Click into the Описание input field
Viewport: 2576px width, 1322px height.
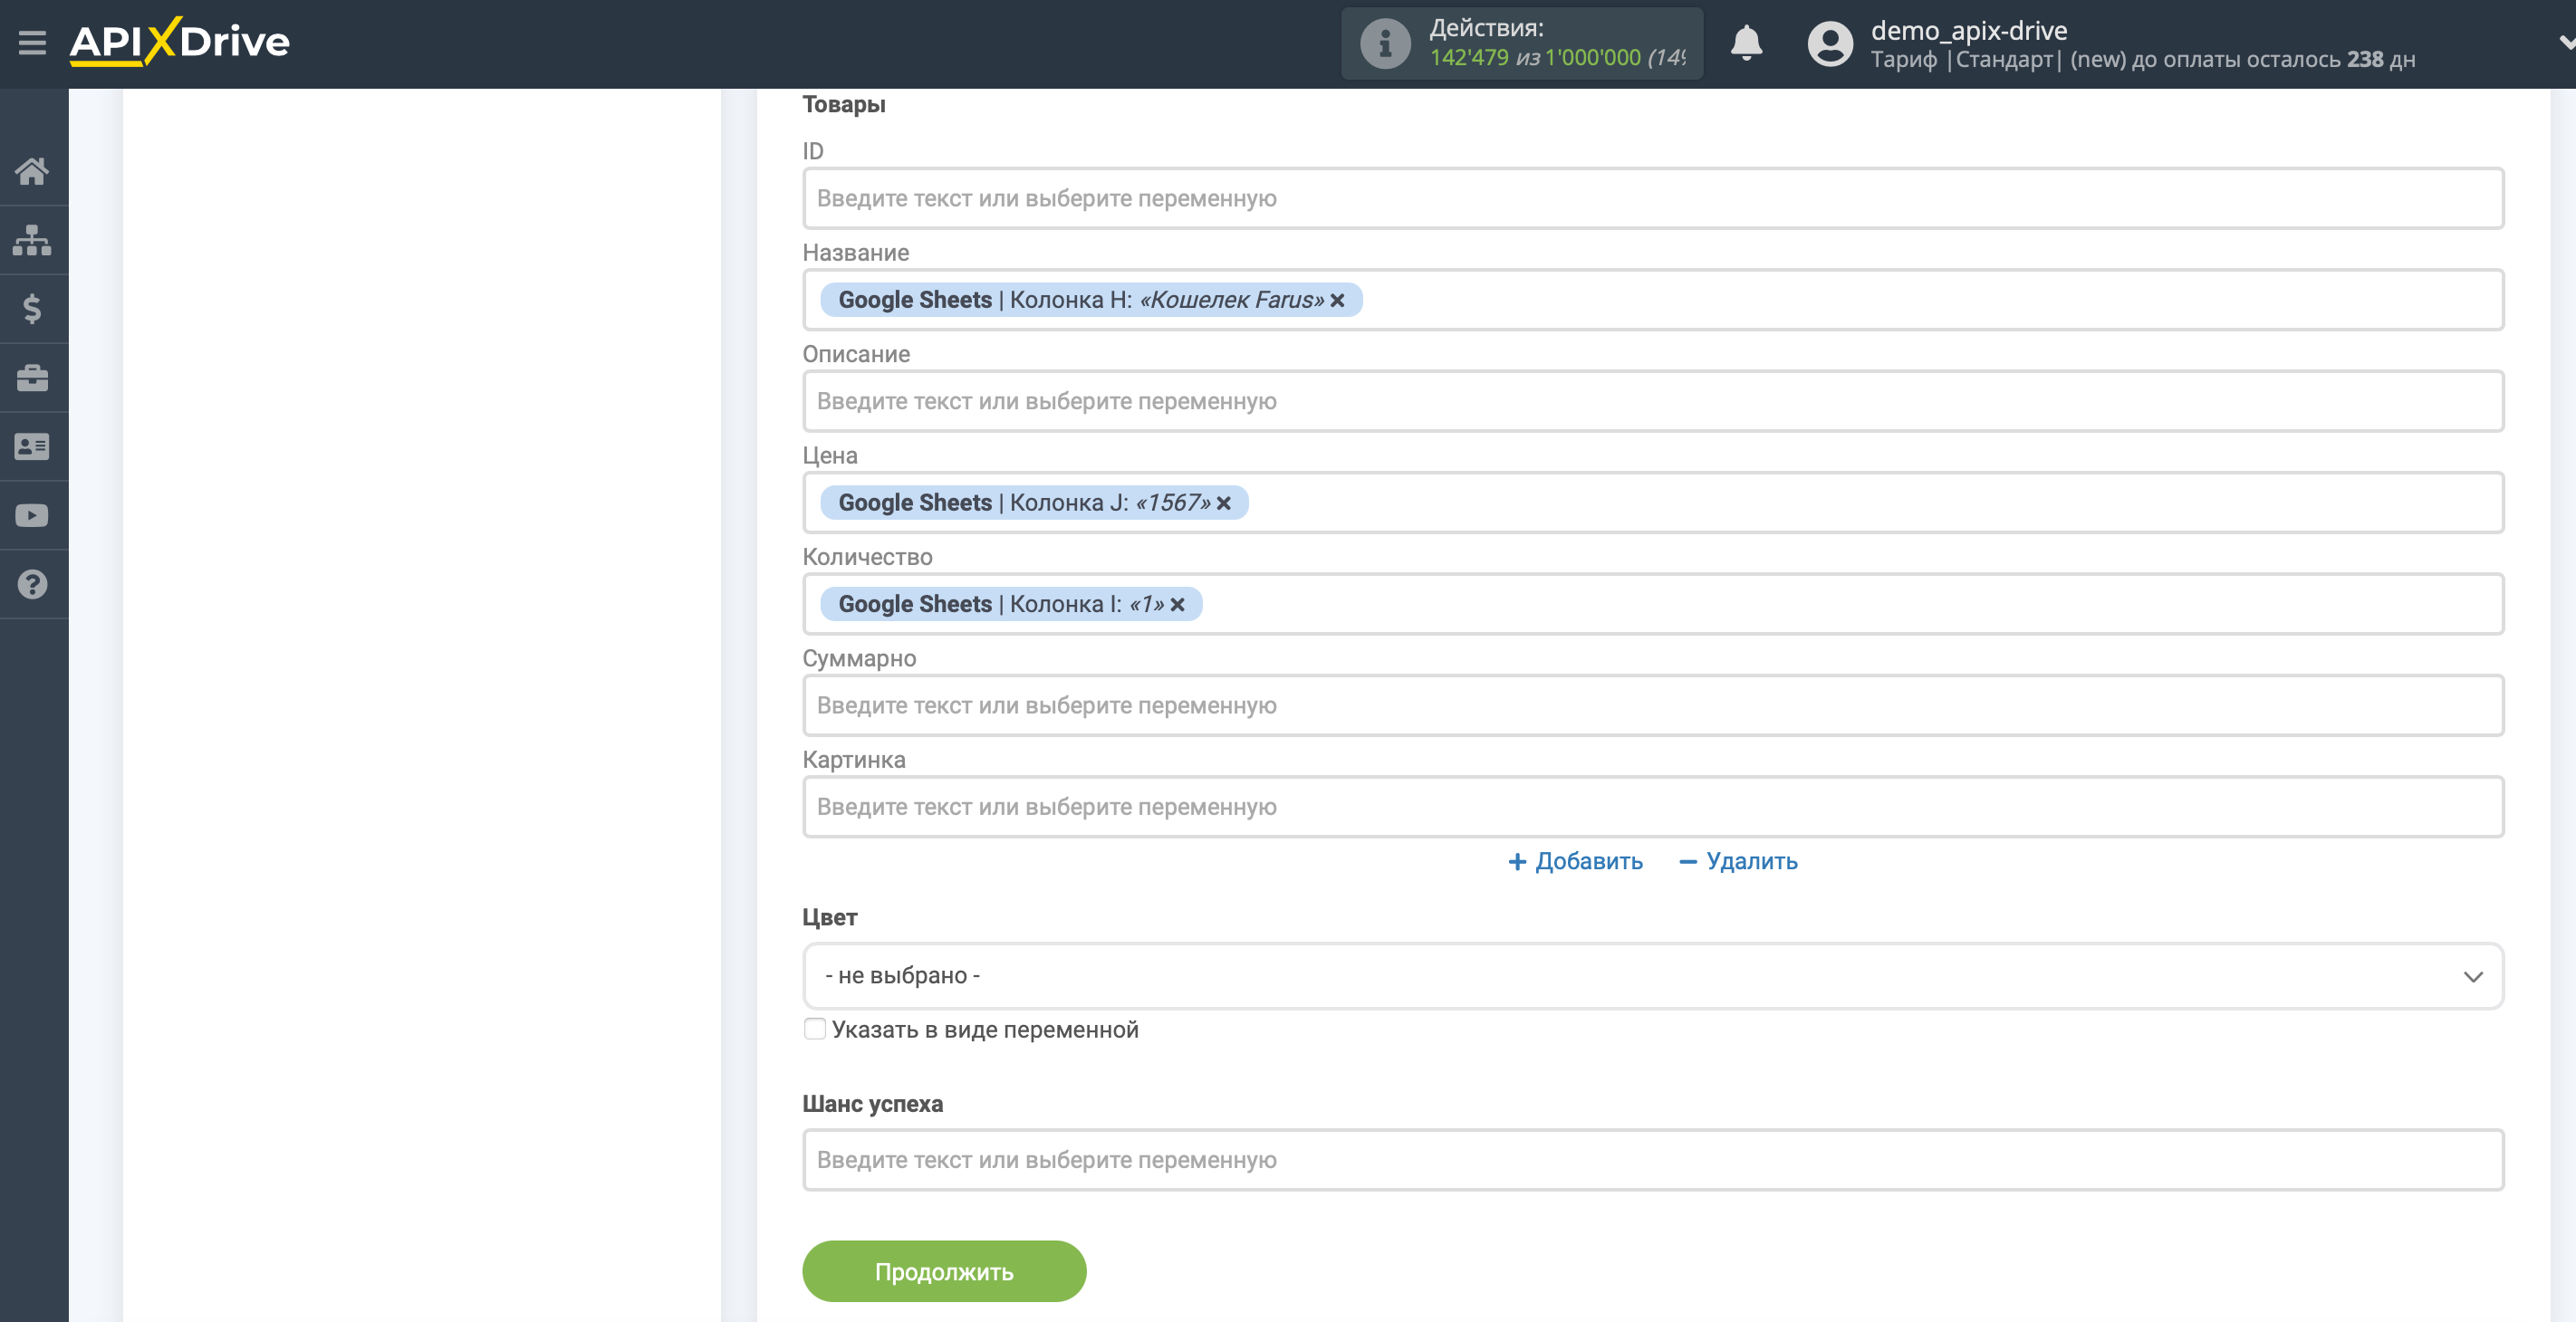(1652, 401)
